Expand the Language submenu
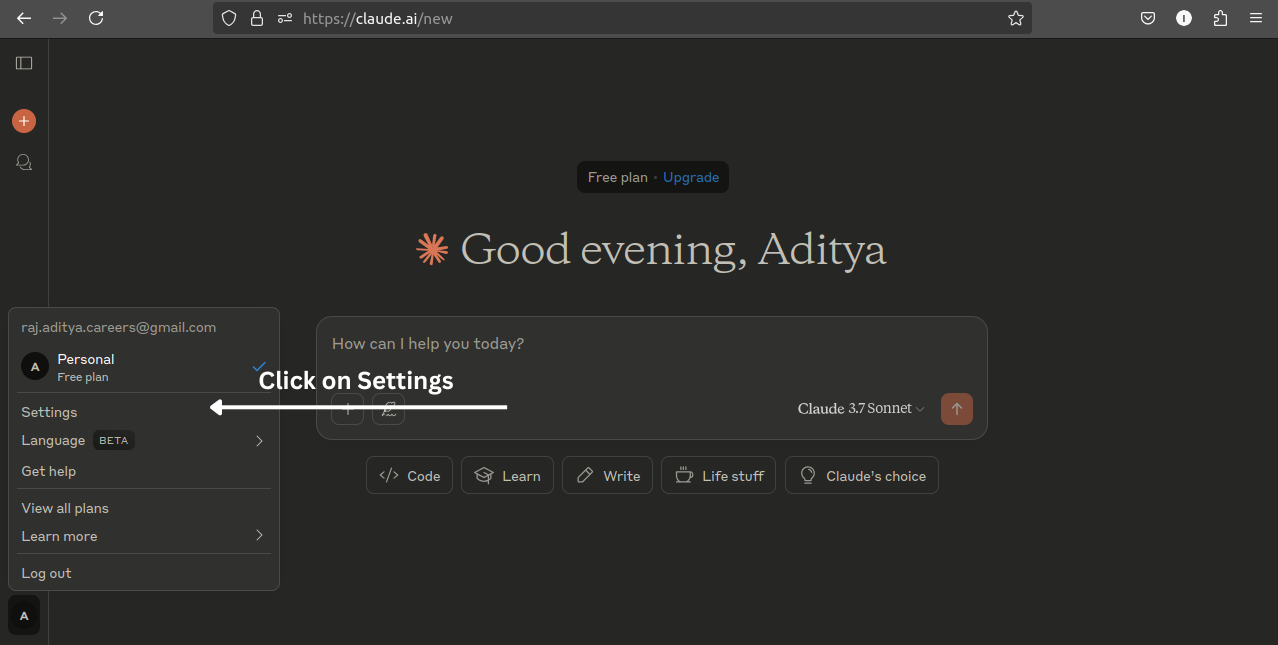 coord(53,440)
